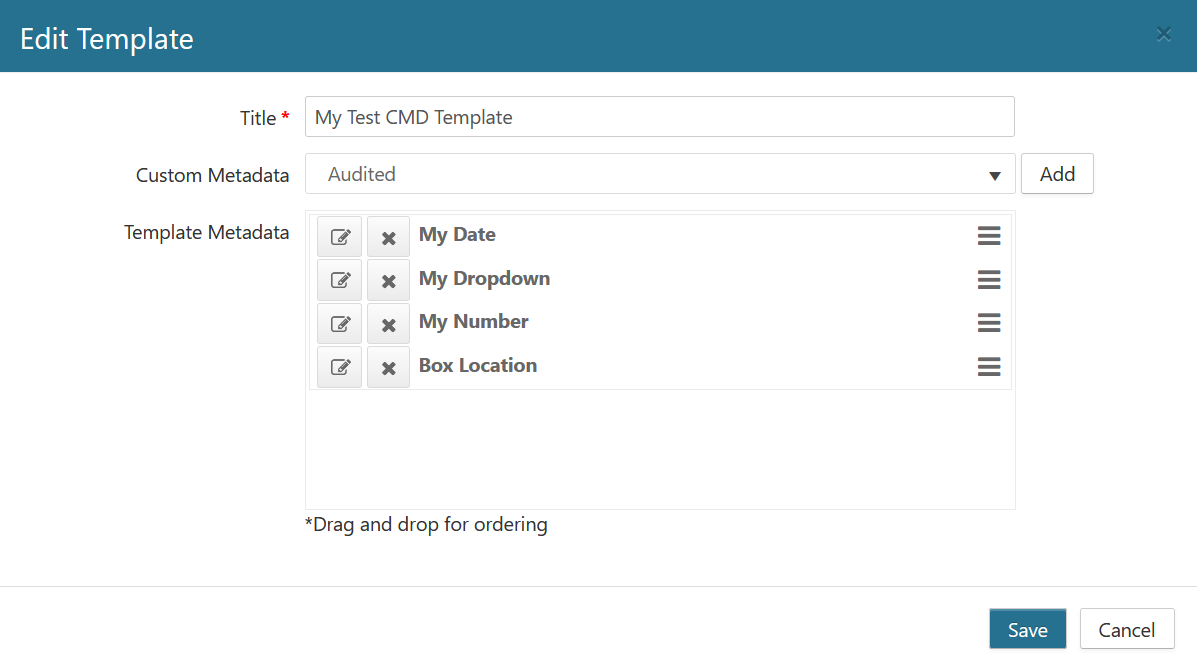Save the template changes
This screenshot has height=664, width=1197.
tap(1027, 629)
